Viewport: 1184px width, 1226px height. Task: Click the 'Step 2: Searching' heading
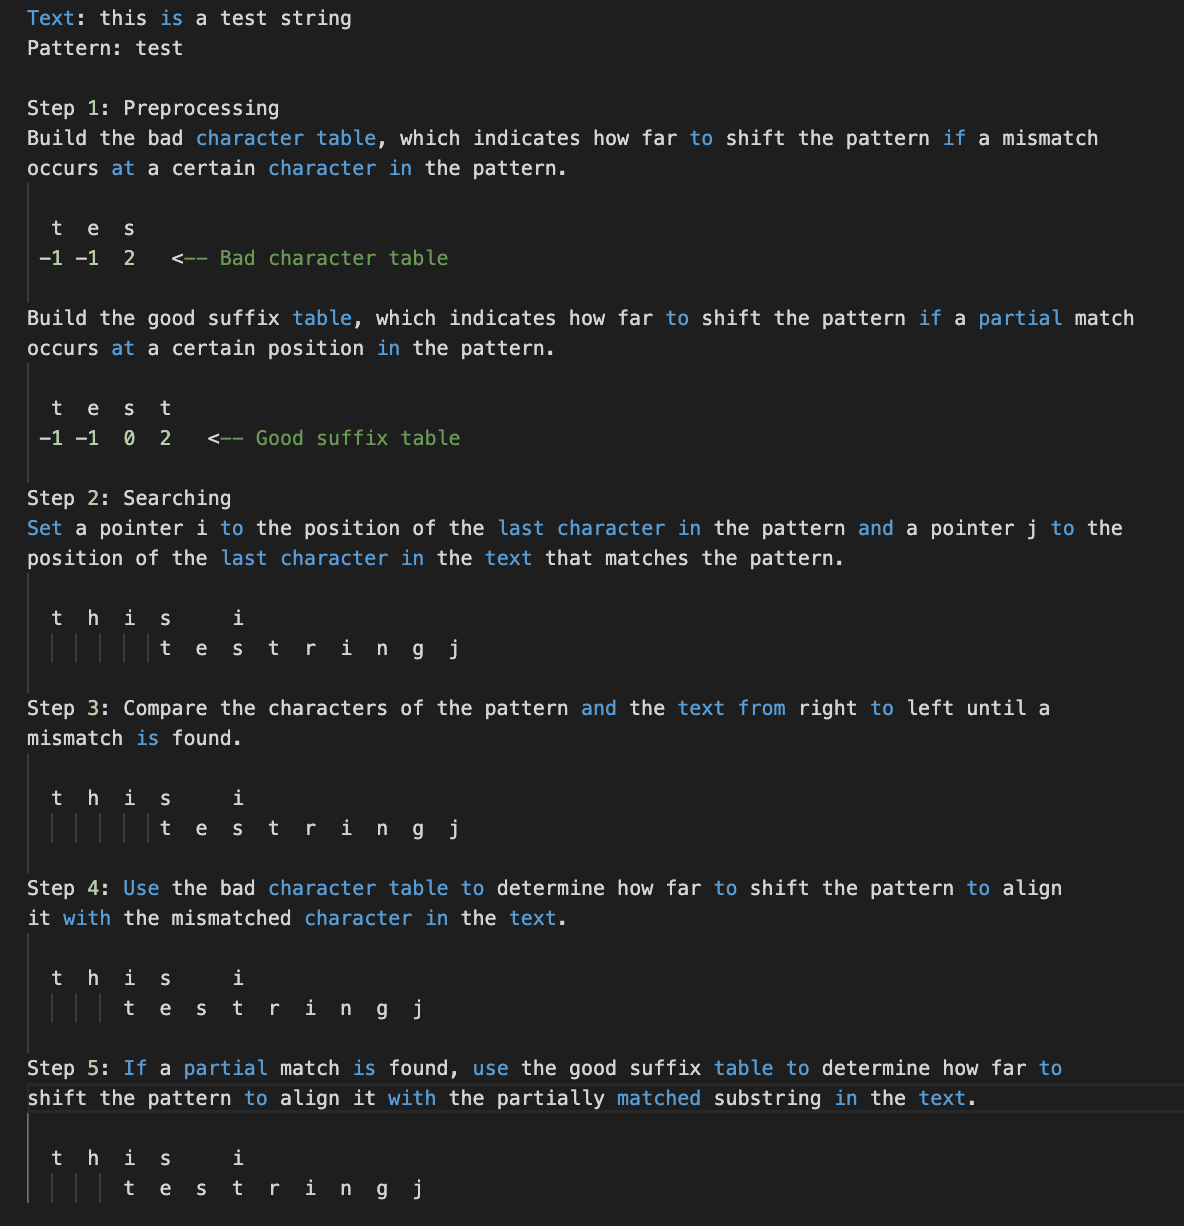(x=129, y=498)
